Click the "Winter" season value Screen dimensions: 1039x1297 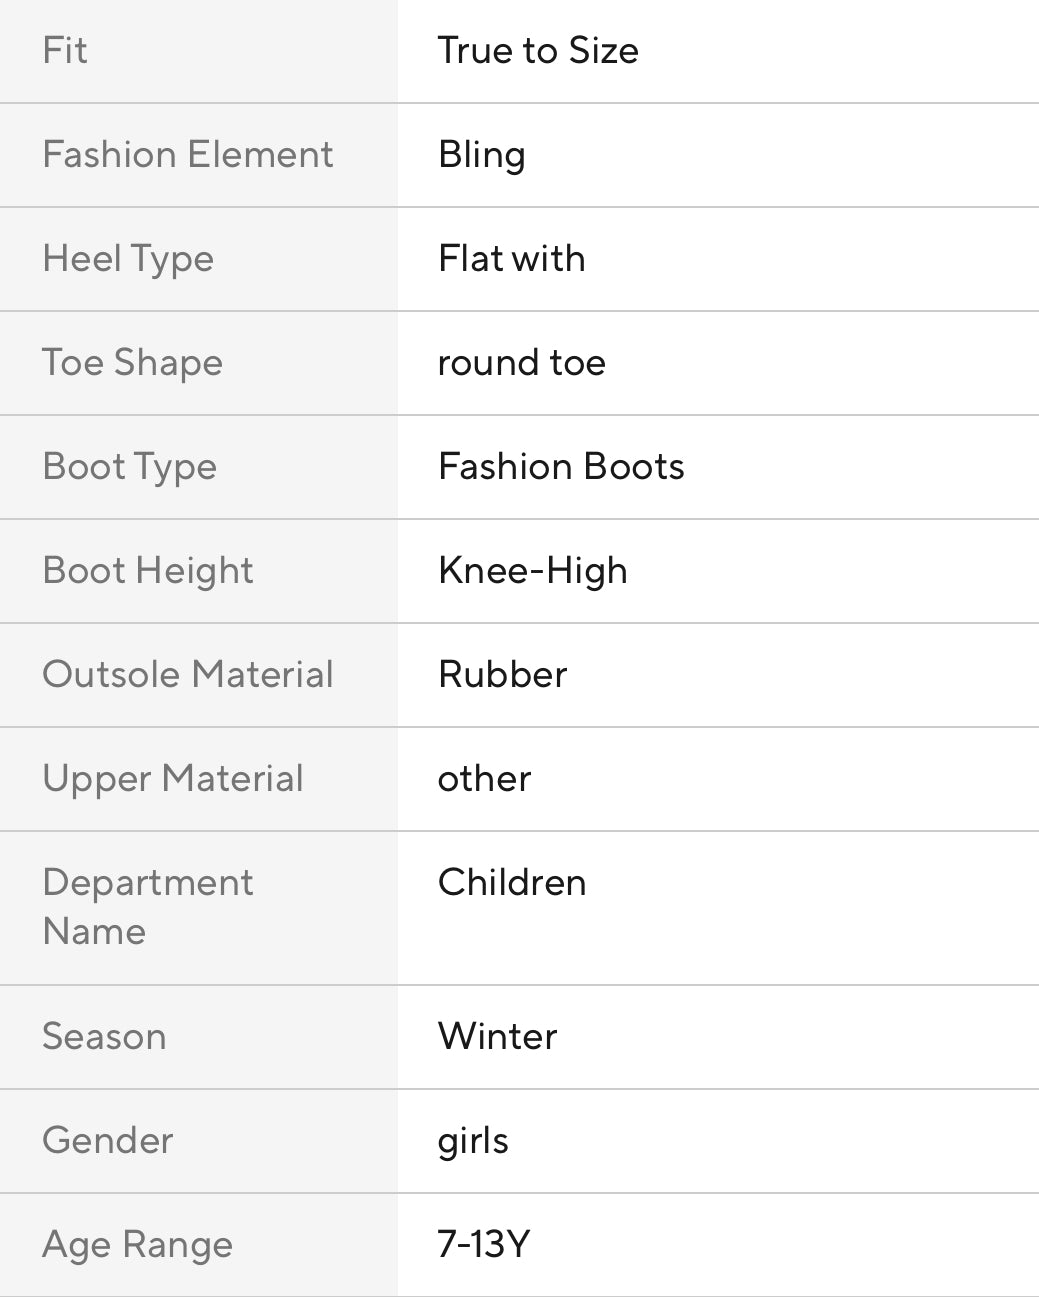coord(497,1037)
